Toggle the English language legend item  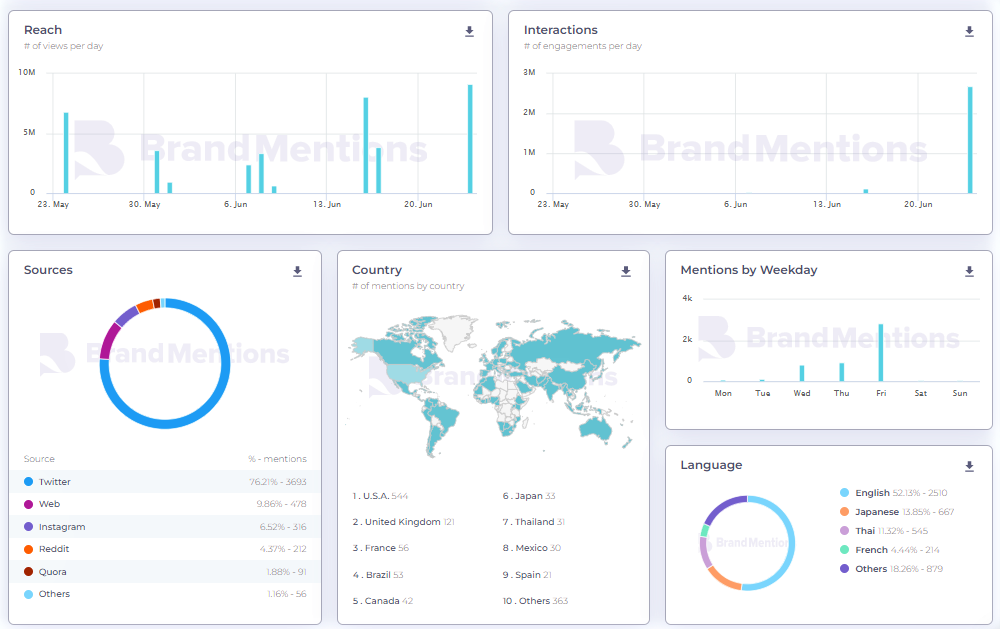tap(872, 493)
